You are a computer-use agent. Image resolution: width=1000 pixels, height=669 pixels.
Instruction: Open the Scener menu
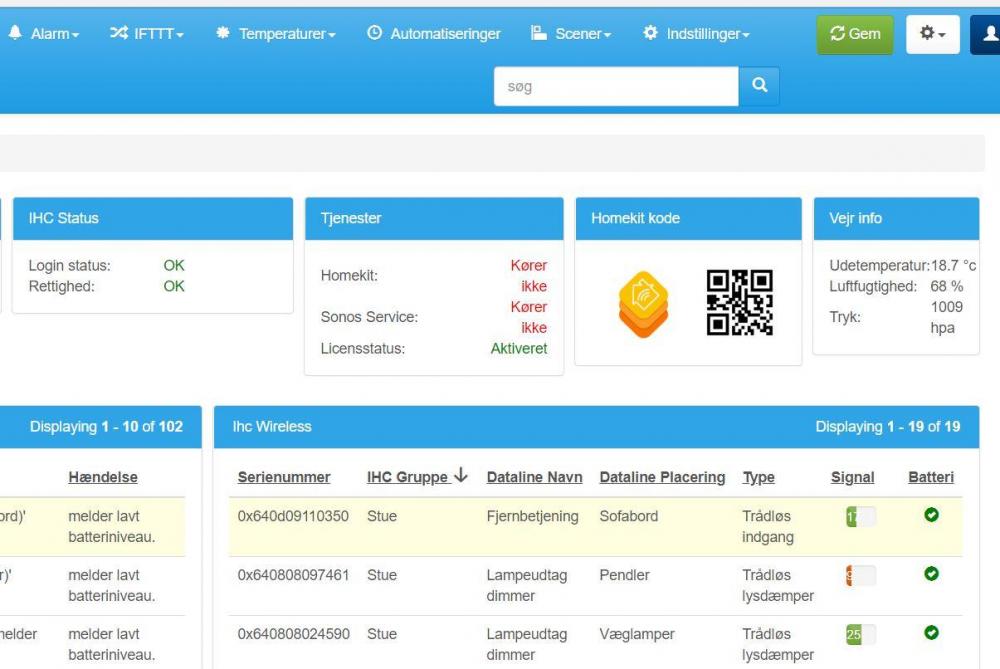pyautogui.click(x=570, y=34)
